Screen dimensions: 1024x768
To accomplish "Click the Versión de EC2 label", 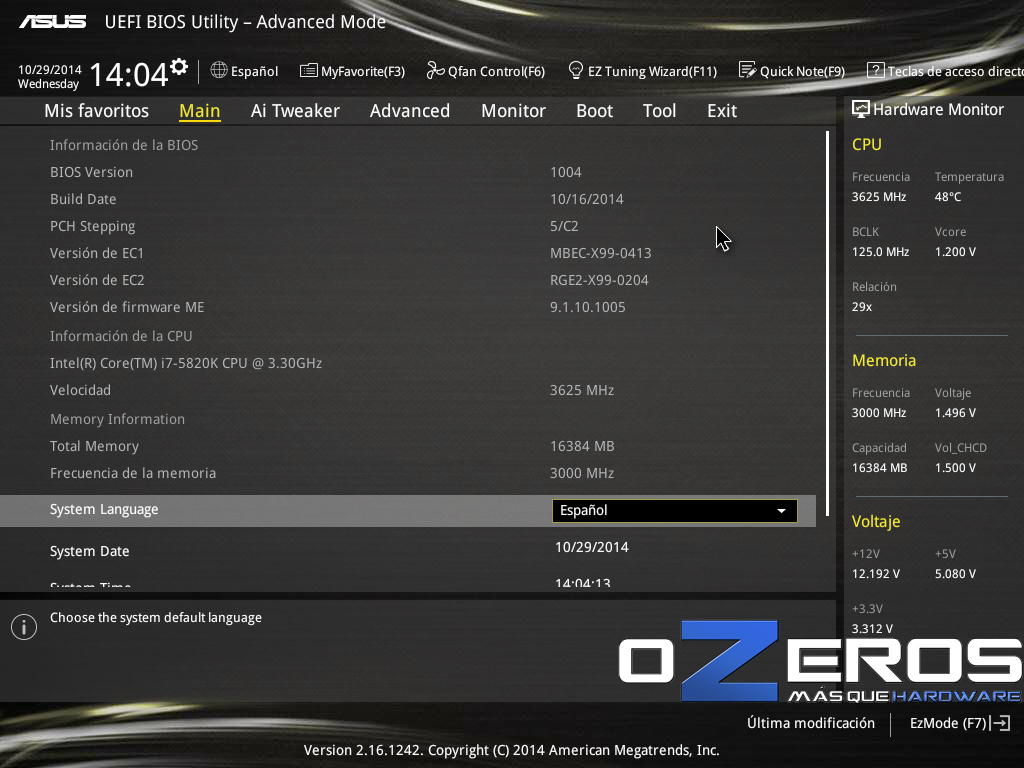I will click(97, 280).
